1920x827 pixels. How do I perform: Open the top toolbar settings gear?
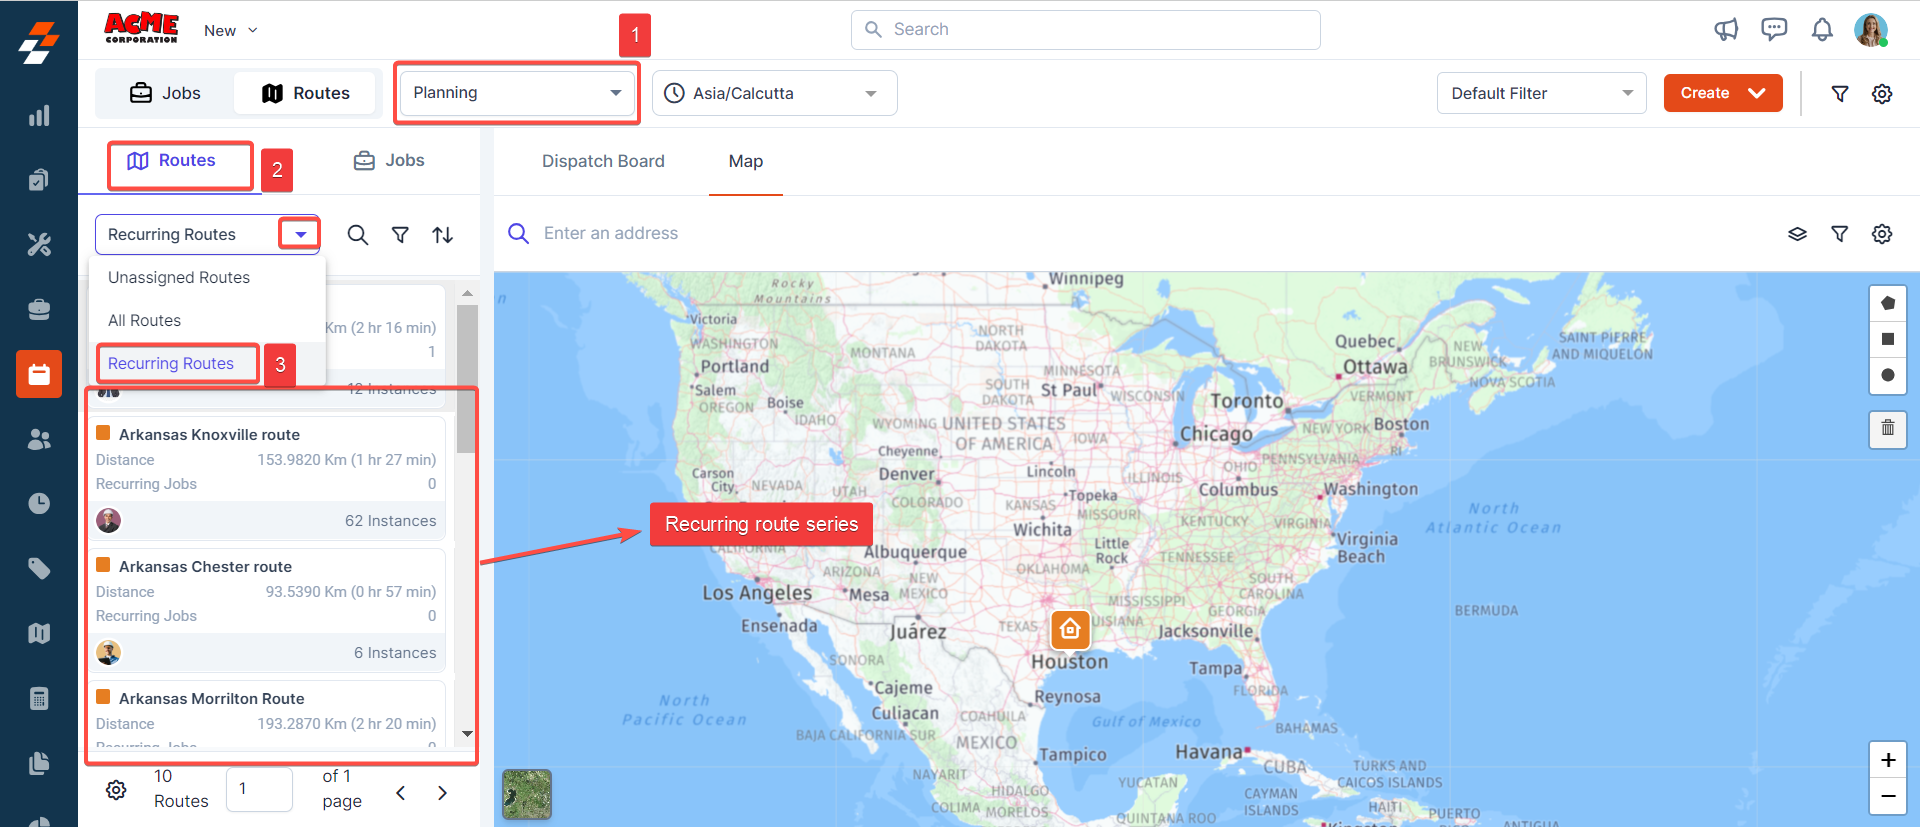point(1882,93)
